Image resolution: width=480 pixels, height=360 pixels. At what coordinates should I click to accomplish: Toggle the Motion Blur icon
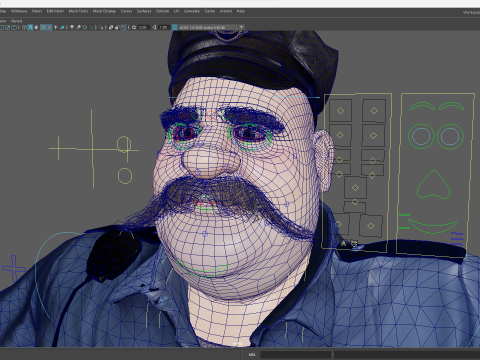[79, 27]
